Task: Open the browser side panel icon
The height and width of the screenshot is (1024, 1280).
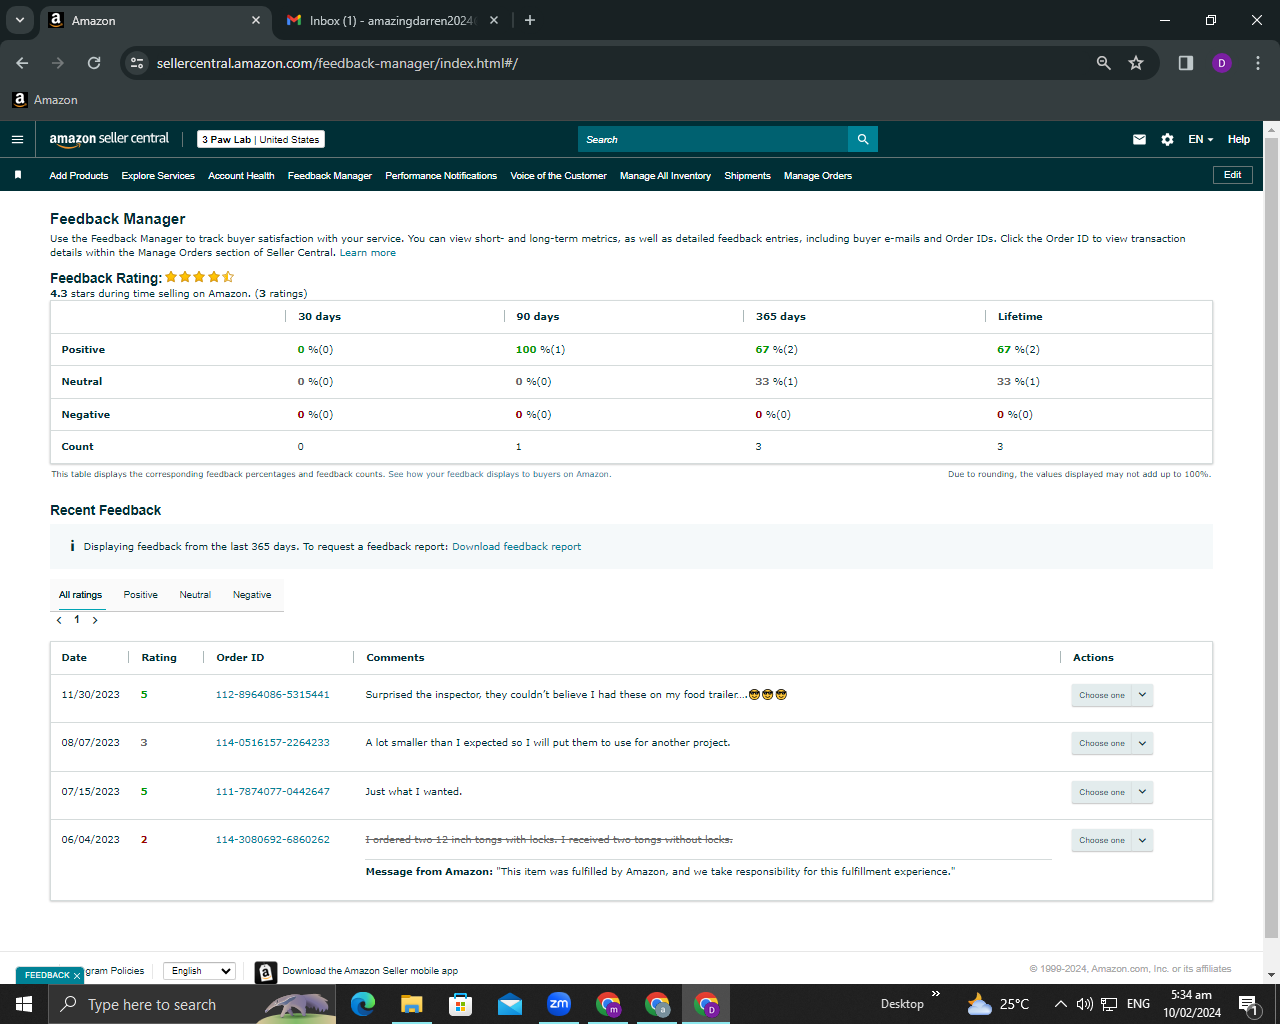Action: coord(1185,63)
